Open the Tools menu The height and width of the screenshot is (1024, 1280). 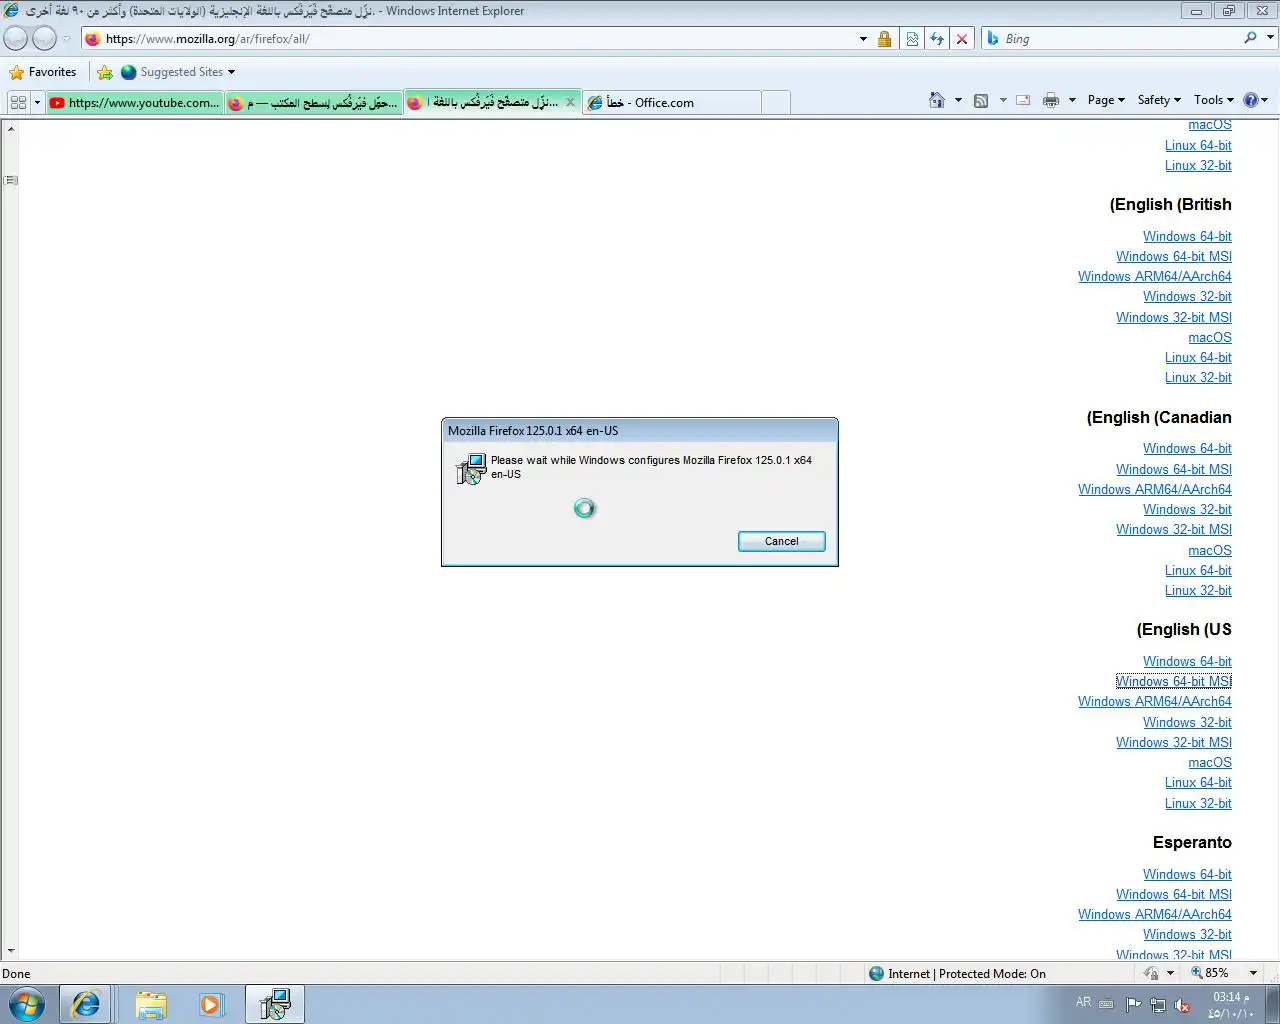1214,100
